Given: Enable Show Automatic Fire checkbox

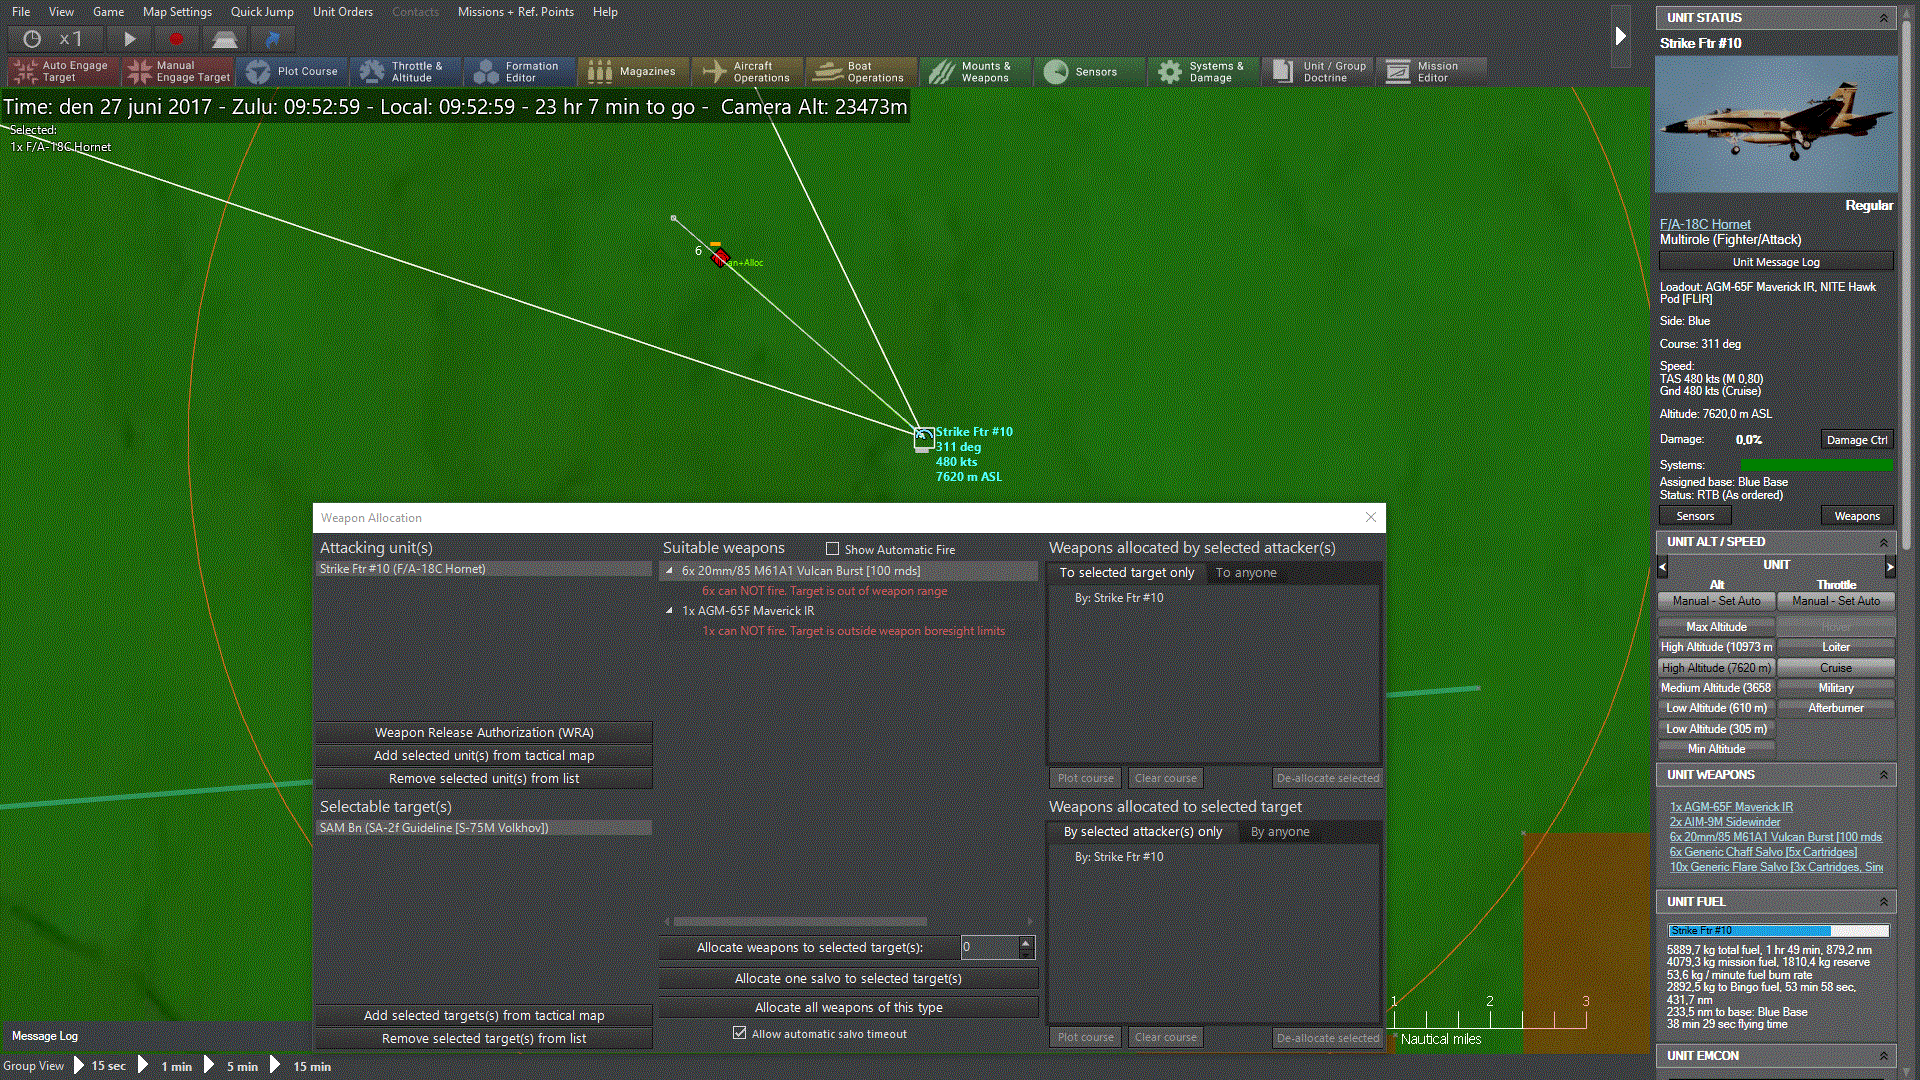Looking at the screenshot, I should pos(832,549).
